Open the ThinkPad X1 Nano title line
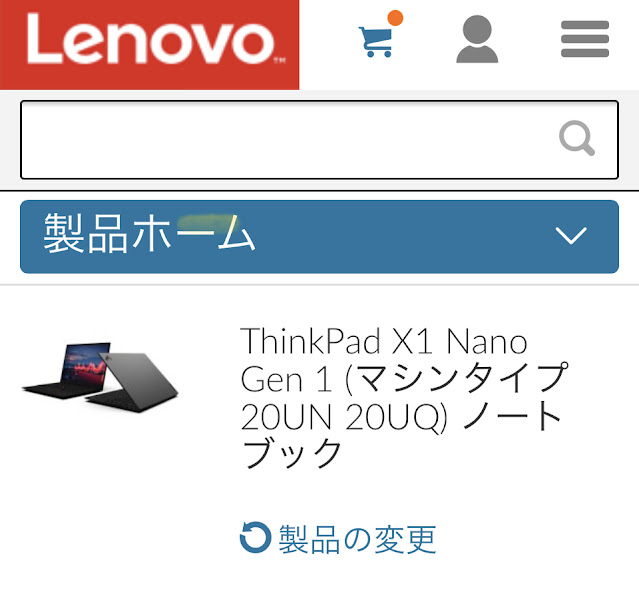This screenshot has height=602, width=639. [383, 341]
